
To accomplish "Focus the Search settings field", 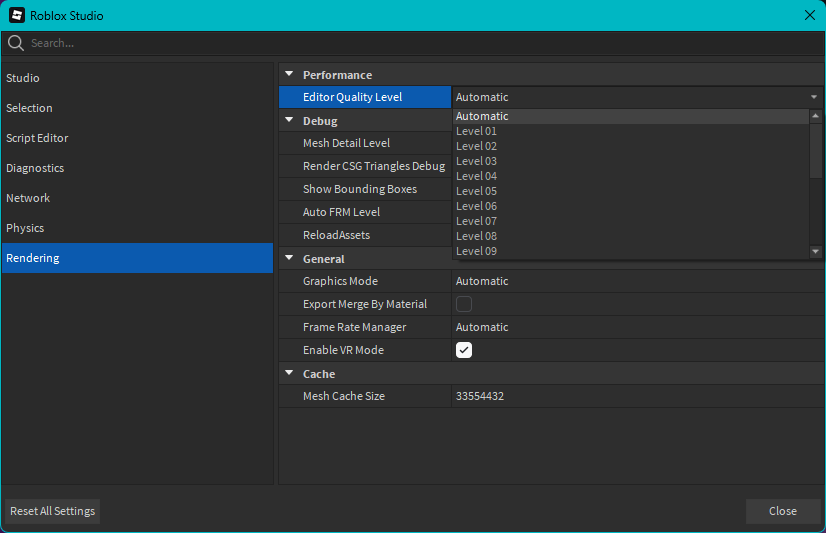I will coord(413,43).
